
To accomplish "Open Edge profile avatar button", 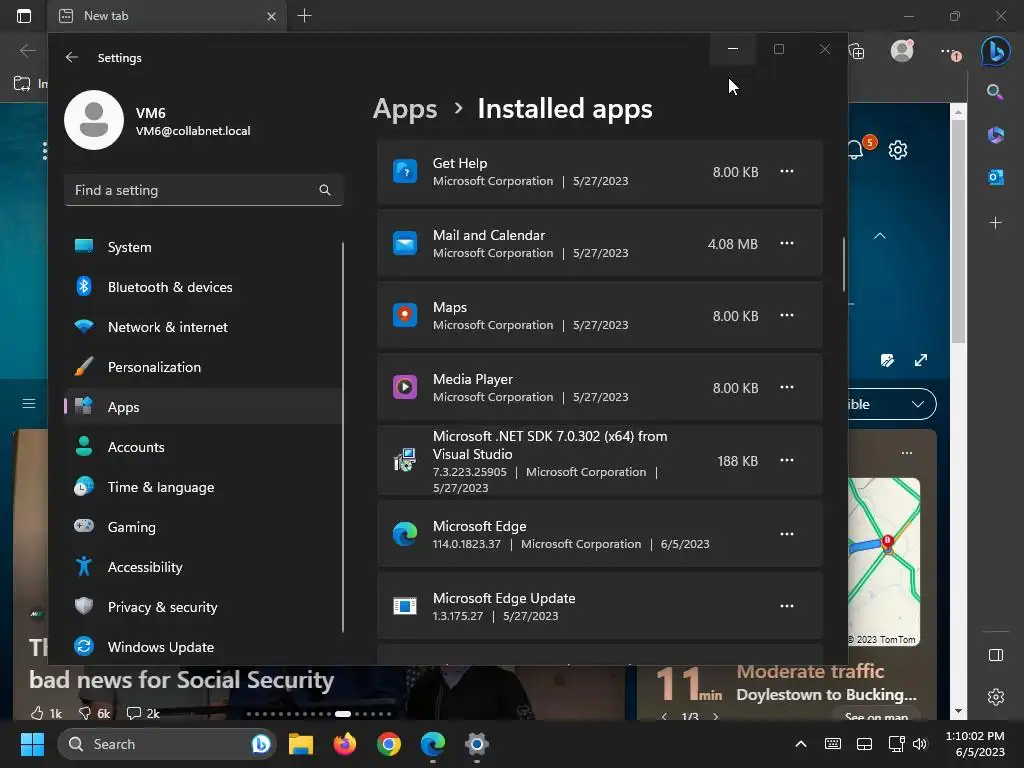I will coord(902,51).
